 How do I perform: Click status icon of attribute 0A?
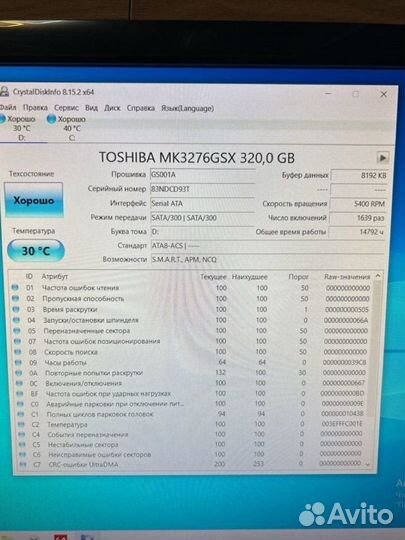19,373
